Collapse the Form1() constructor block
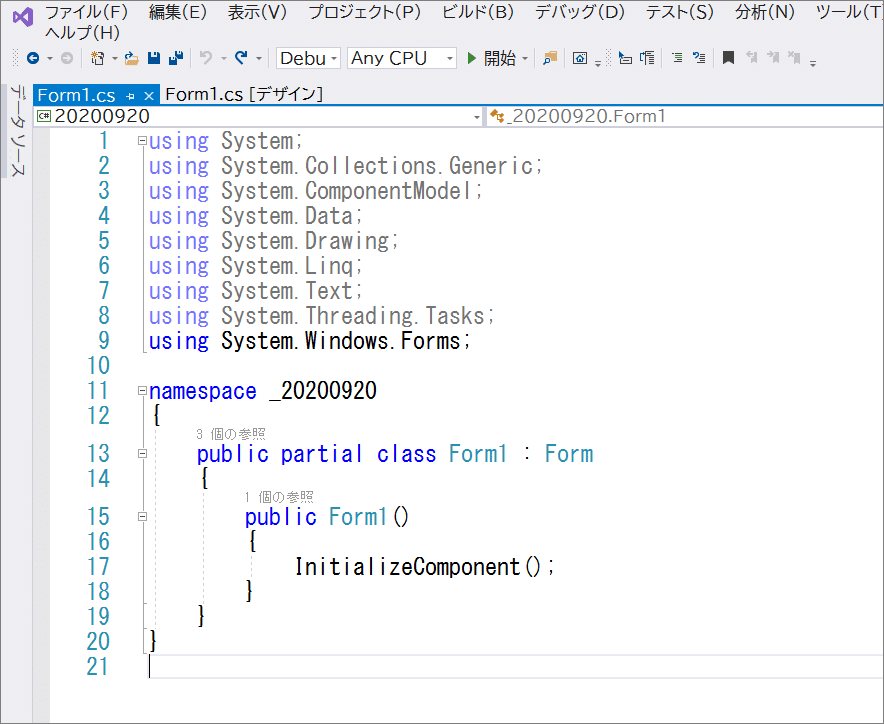Viewport: 884px width, 724px height. 142,516
